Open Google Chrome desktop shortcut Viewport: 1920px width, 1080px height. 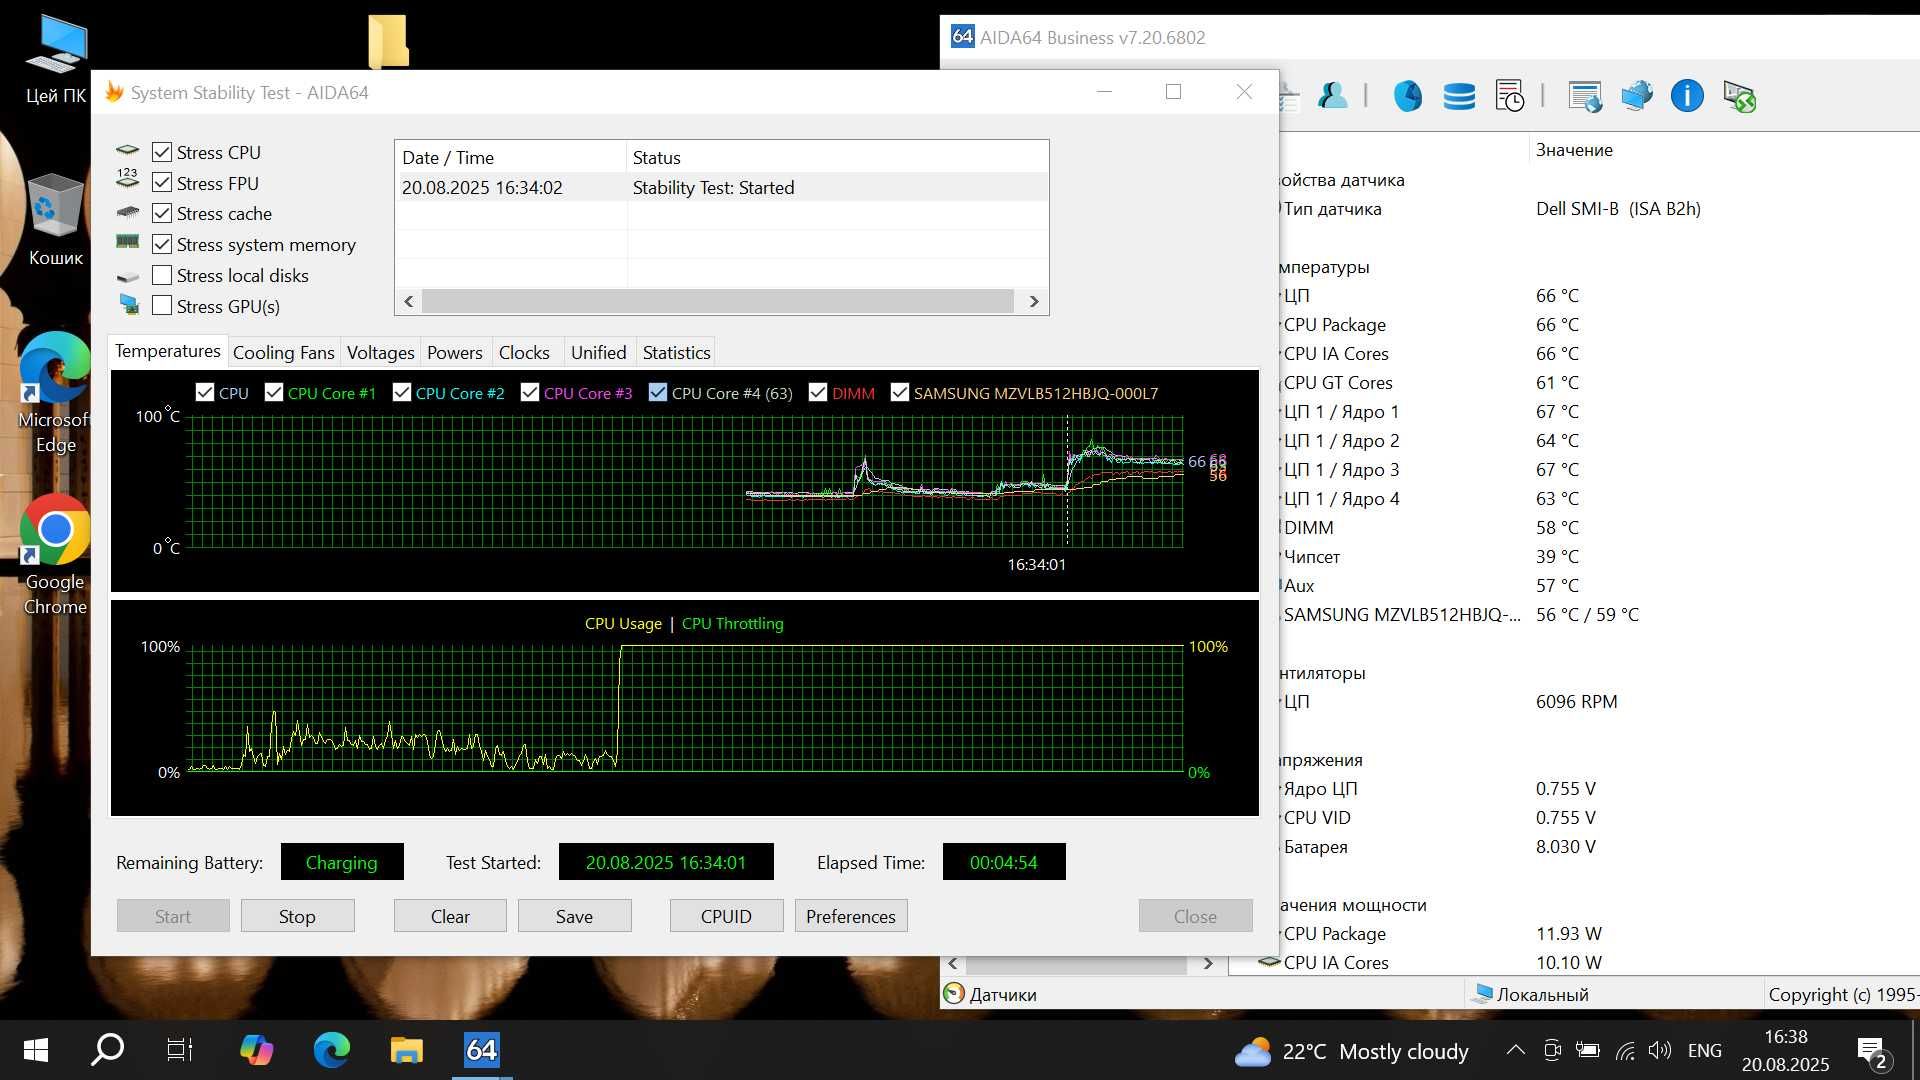pos(55,555)
